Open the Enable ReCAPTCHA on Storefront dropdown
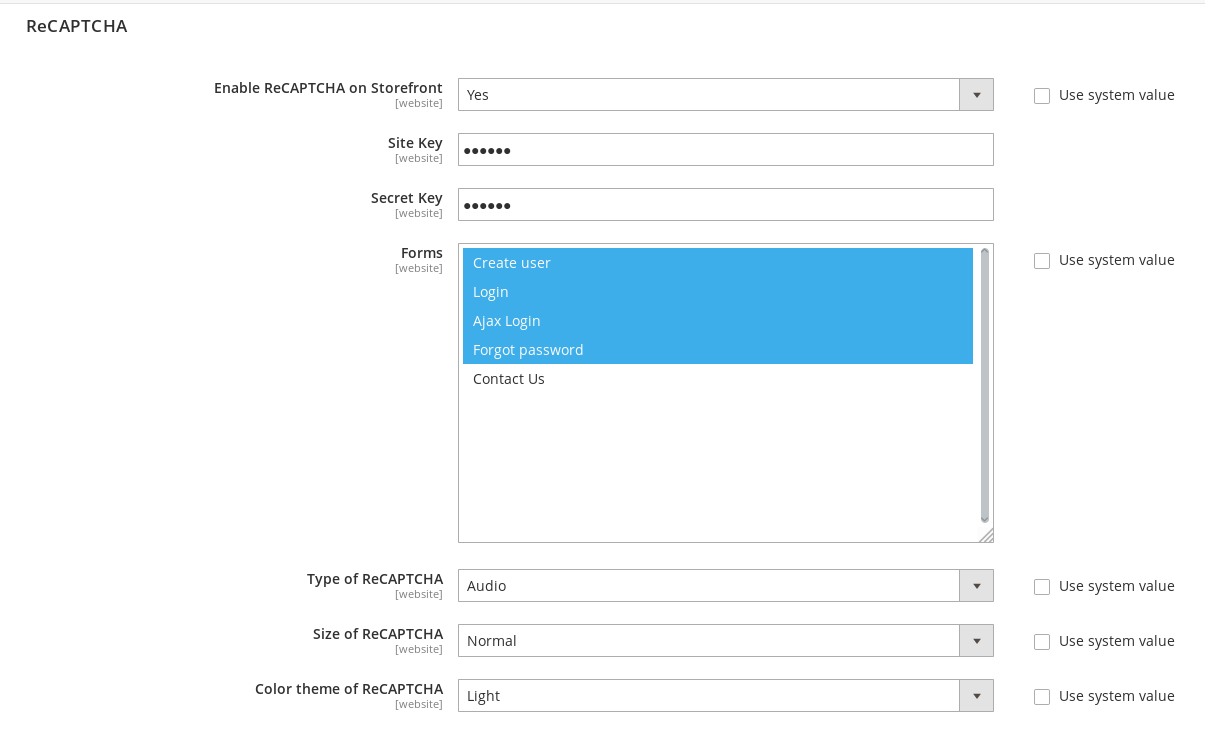Viewport: 1205px width, 738px height. pyautogui.click(x=725, y=95)
